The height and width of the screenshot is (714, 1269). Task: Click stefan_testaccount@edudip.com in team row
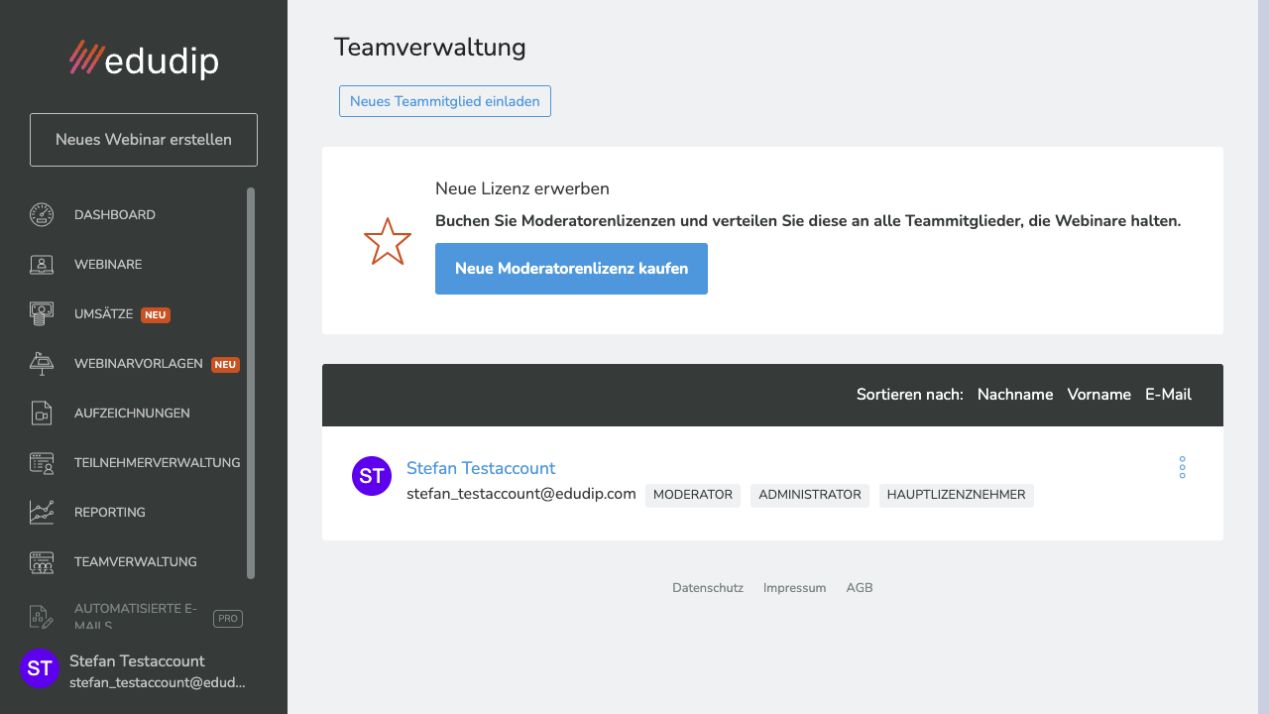[521, 494]
